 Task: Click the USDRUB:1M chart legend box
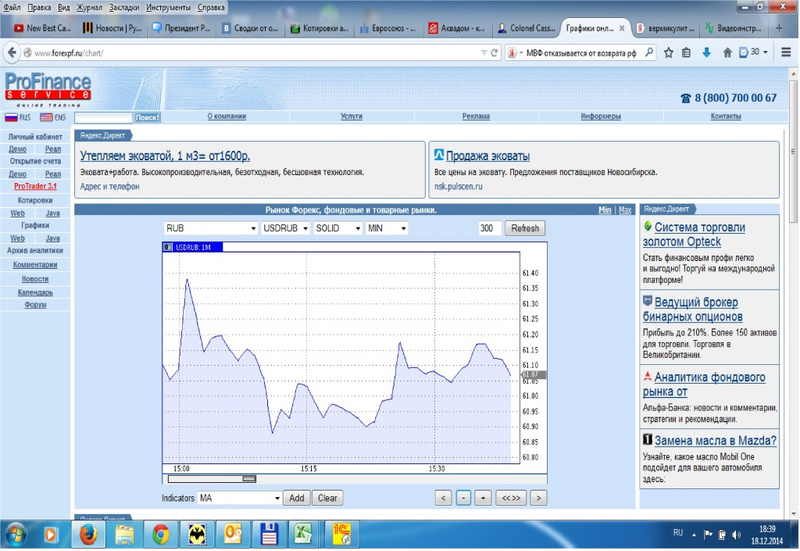click(x=187, y=246)
